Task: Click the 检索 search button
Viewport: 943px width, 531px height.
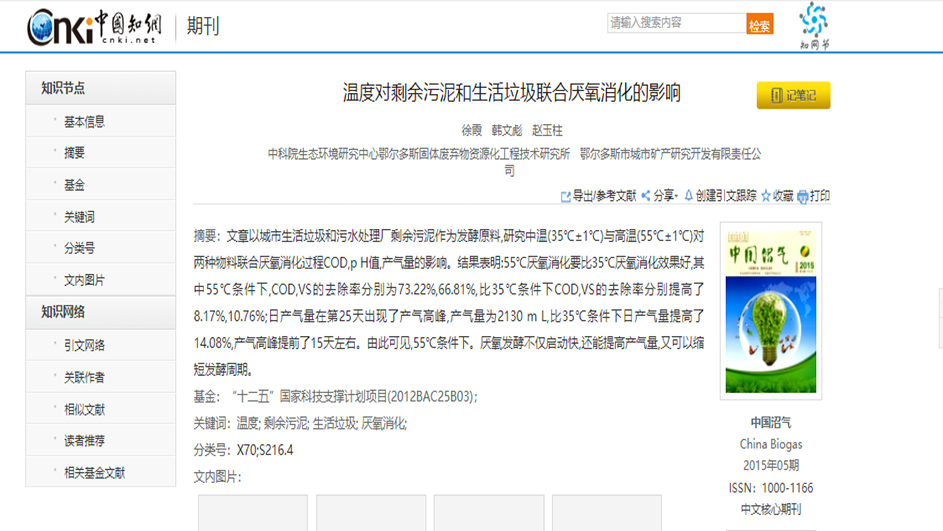Action: point(760,24)
